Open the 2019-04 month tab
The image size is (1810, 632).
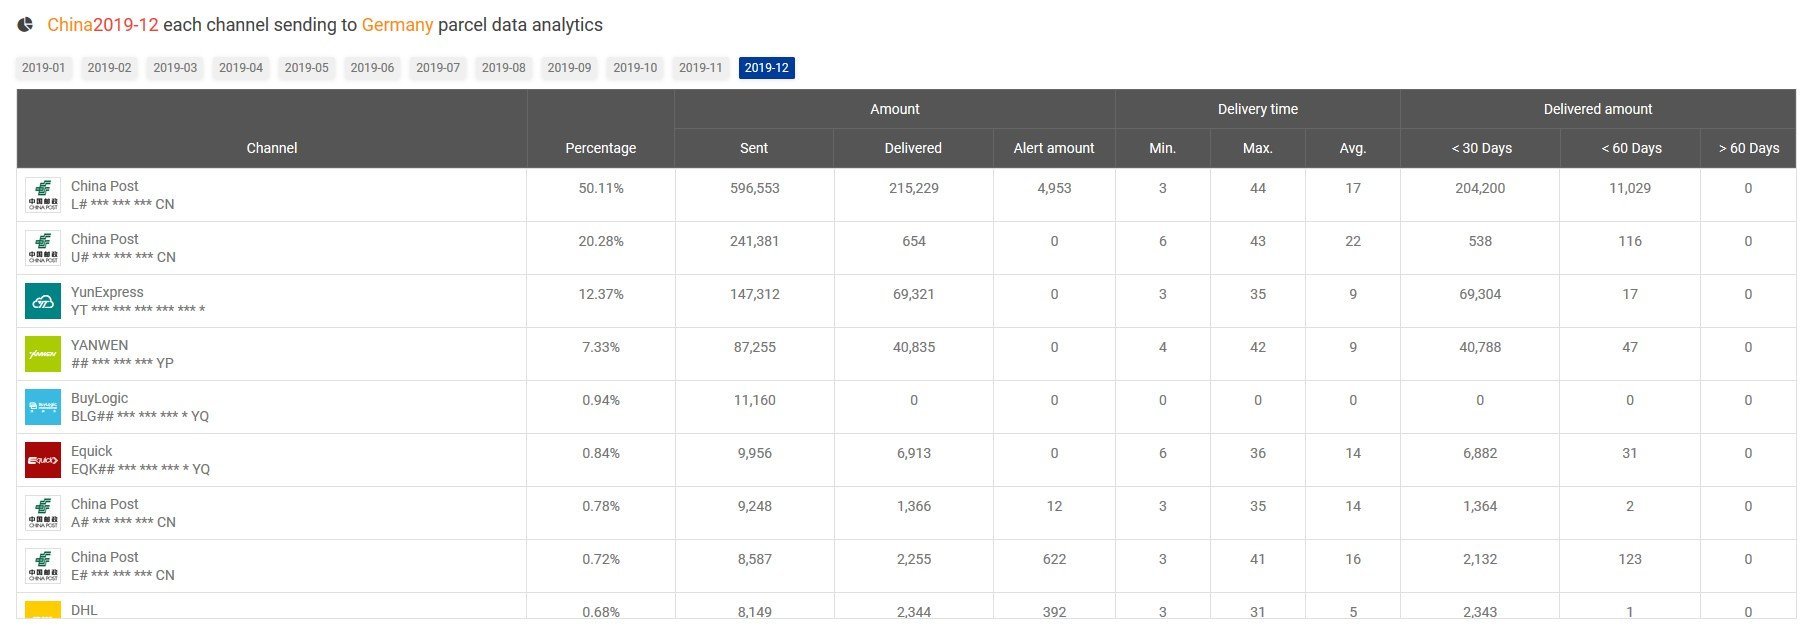(x=241, y=68)
